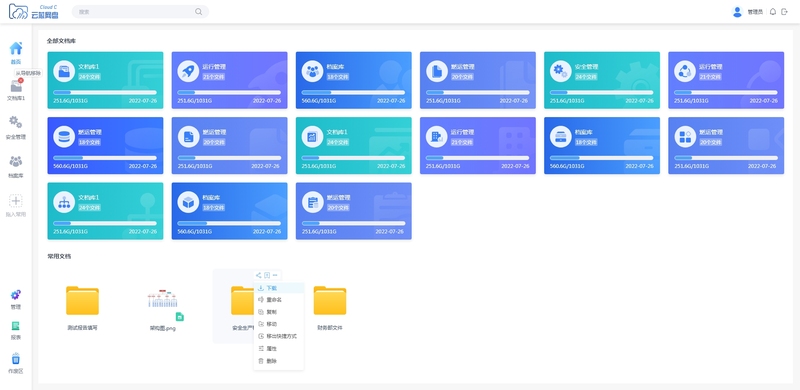Click the plus box to add a shortcut
This screenshot has width=800, height=390.
pyautogui.click(x=16, y=201)
